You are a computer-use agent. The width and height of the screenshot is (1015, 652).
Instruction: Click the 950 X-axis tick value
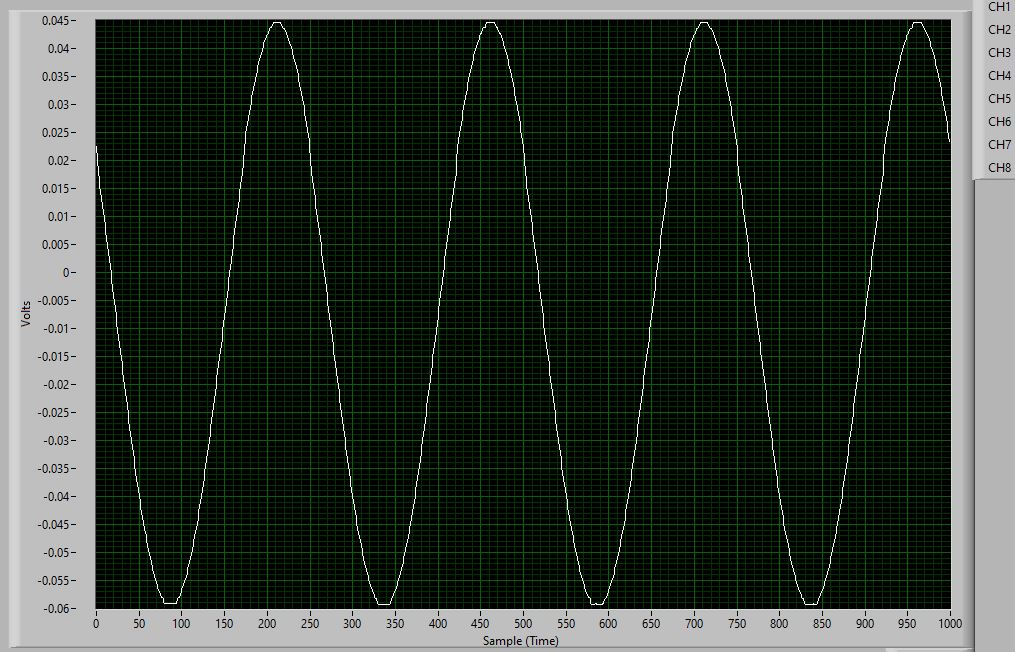(x=908, y=624)
